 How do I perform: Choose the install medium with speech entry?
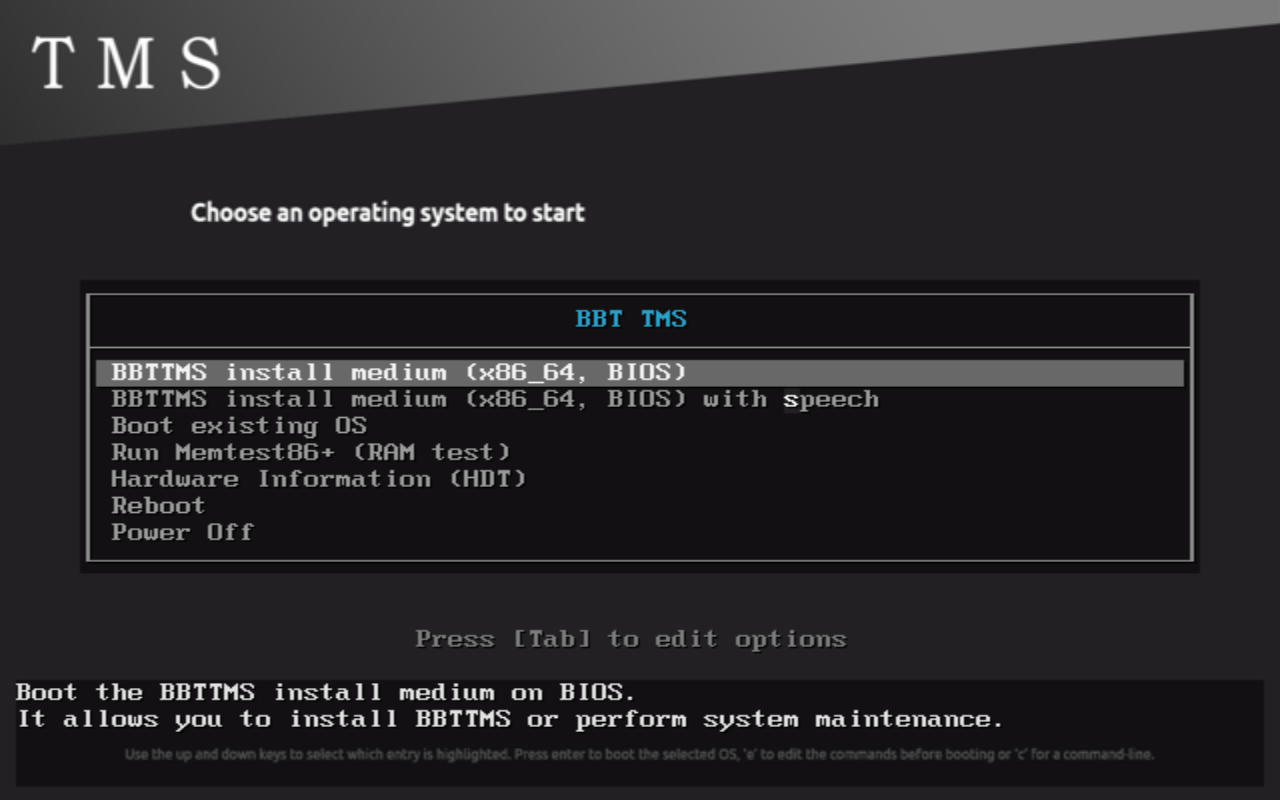495,400
